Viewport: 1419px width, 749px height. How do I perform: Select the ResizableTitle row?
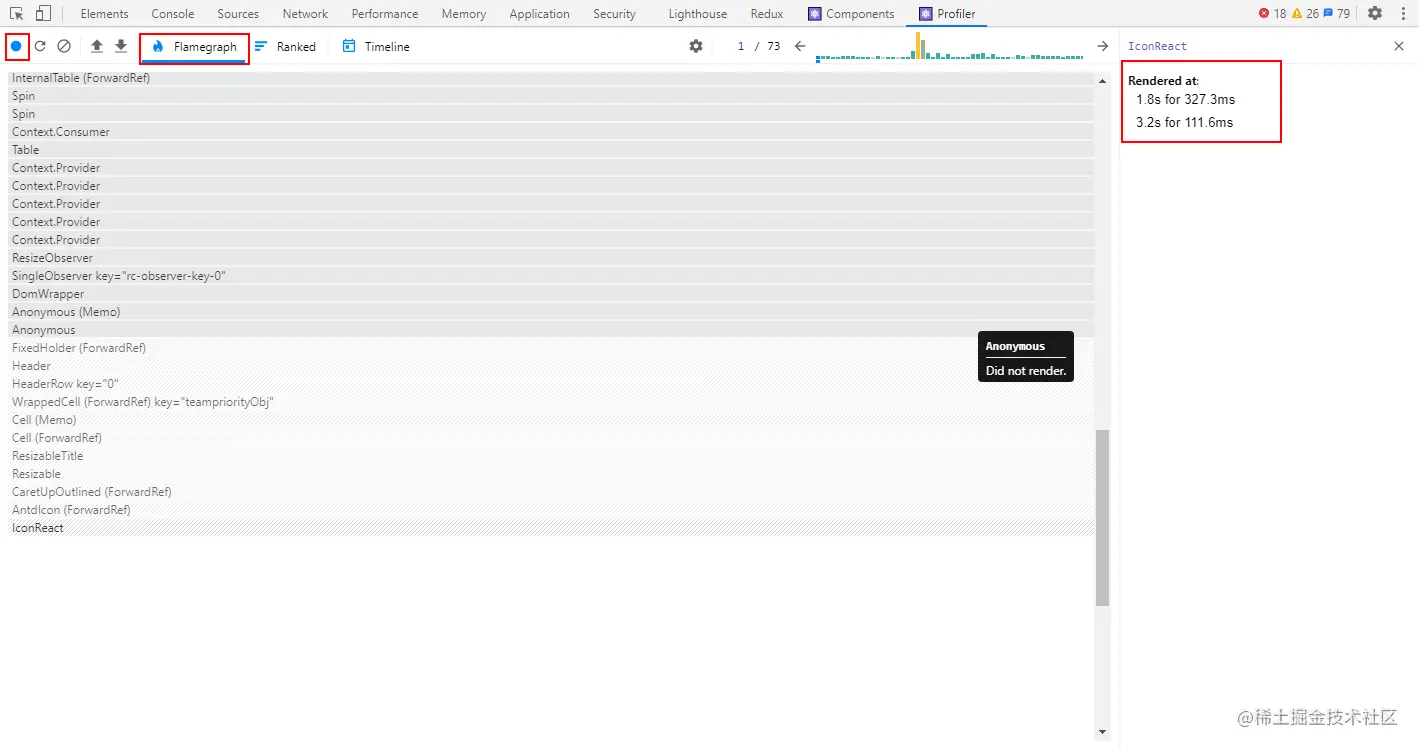coord(551,456)
